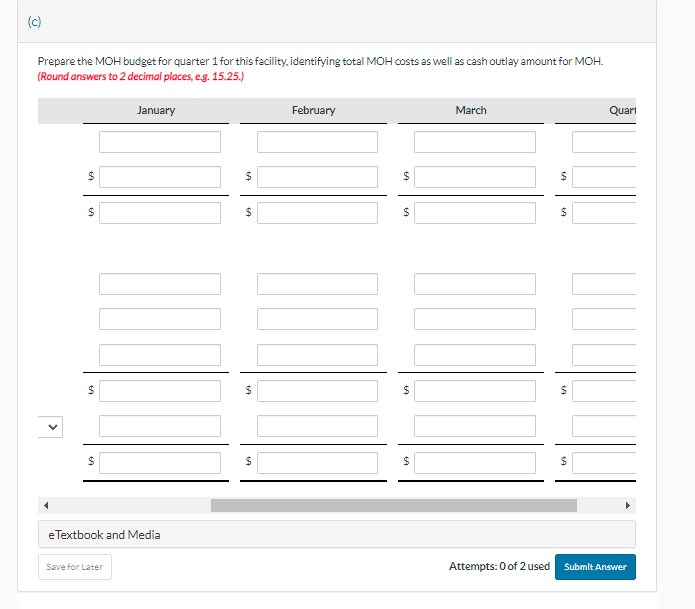This screenshot has height=609, width=695.
Task: Click the March fourth-row input field
Action: 475,284
